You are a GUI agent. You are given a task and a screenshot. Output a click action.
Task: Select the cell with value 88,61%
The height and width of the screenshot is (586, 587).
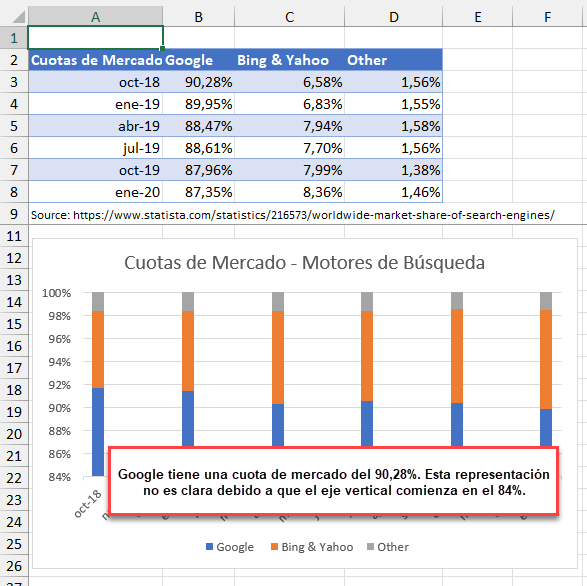tap(198, 148)
